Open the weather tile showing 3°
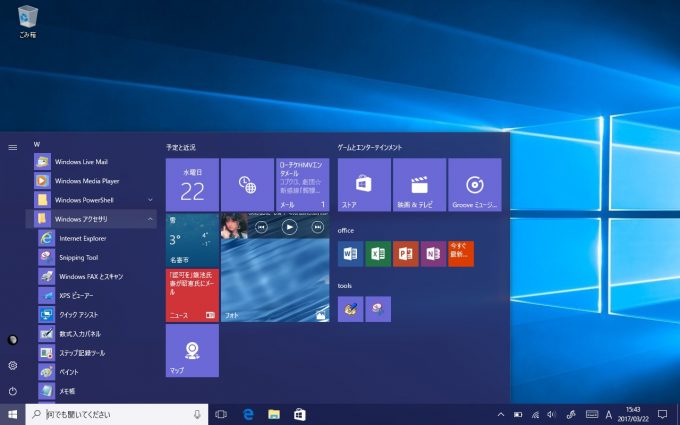This screenshot has width=680, height=425. coord(192,240)
